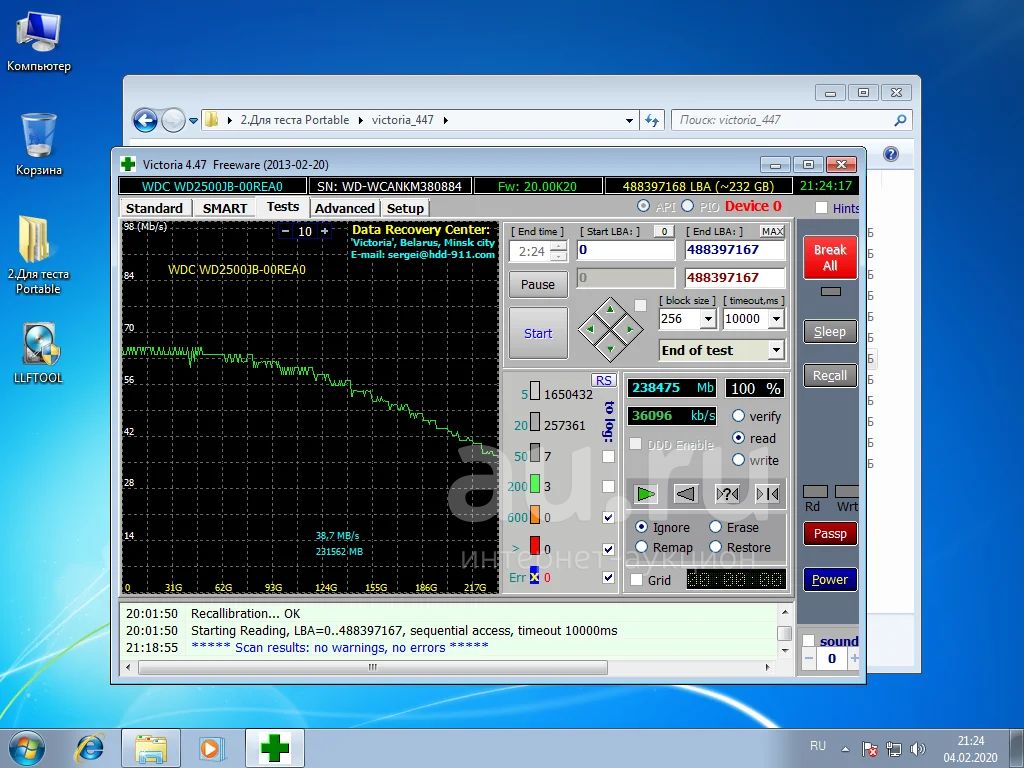Click the volume speaker tray icon
The image size is (1024, 768).
(x=918, y=749)
